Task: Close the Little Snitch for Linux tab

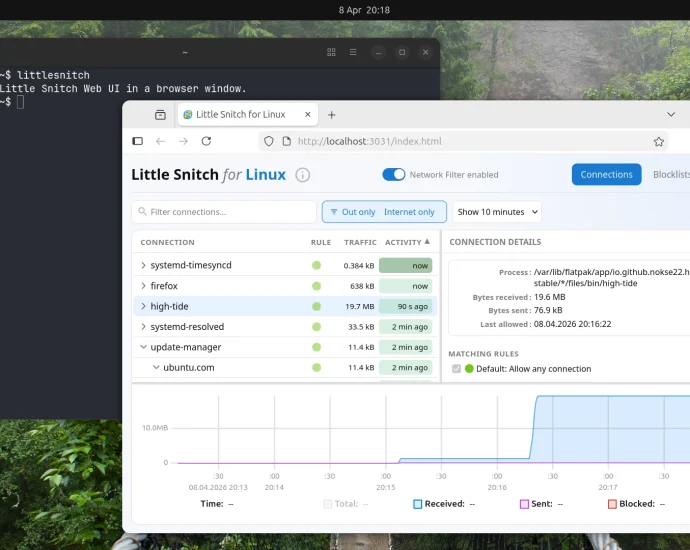Action: coord(308,114)
